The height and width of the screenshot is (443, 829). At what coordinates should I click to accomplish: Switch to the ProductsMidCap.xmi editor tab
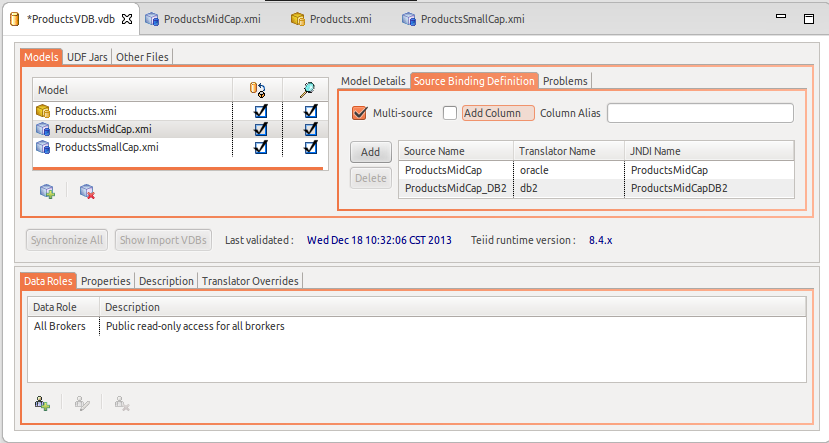pyautogui.click(x=203, y=19)
